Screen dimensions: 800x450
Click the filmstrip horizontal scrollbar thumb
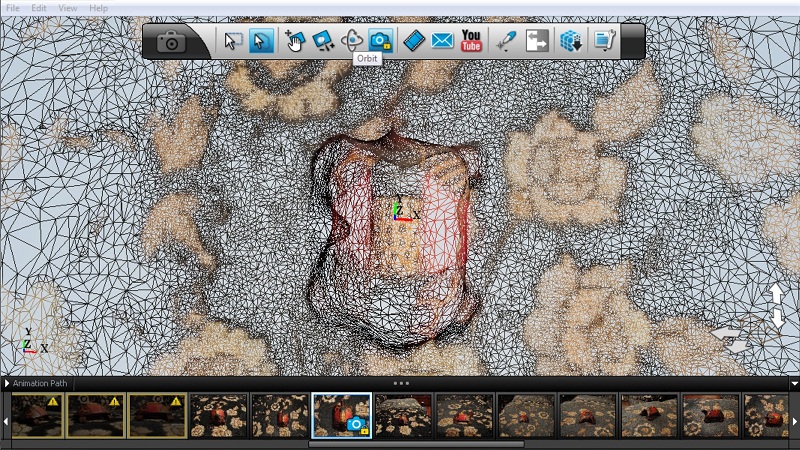click(x=416, y=444)
